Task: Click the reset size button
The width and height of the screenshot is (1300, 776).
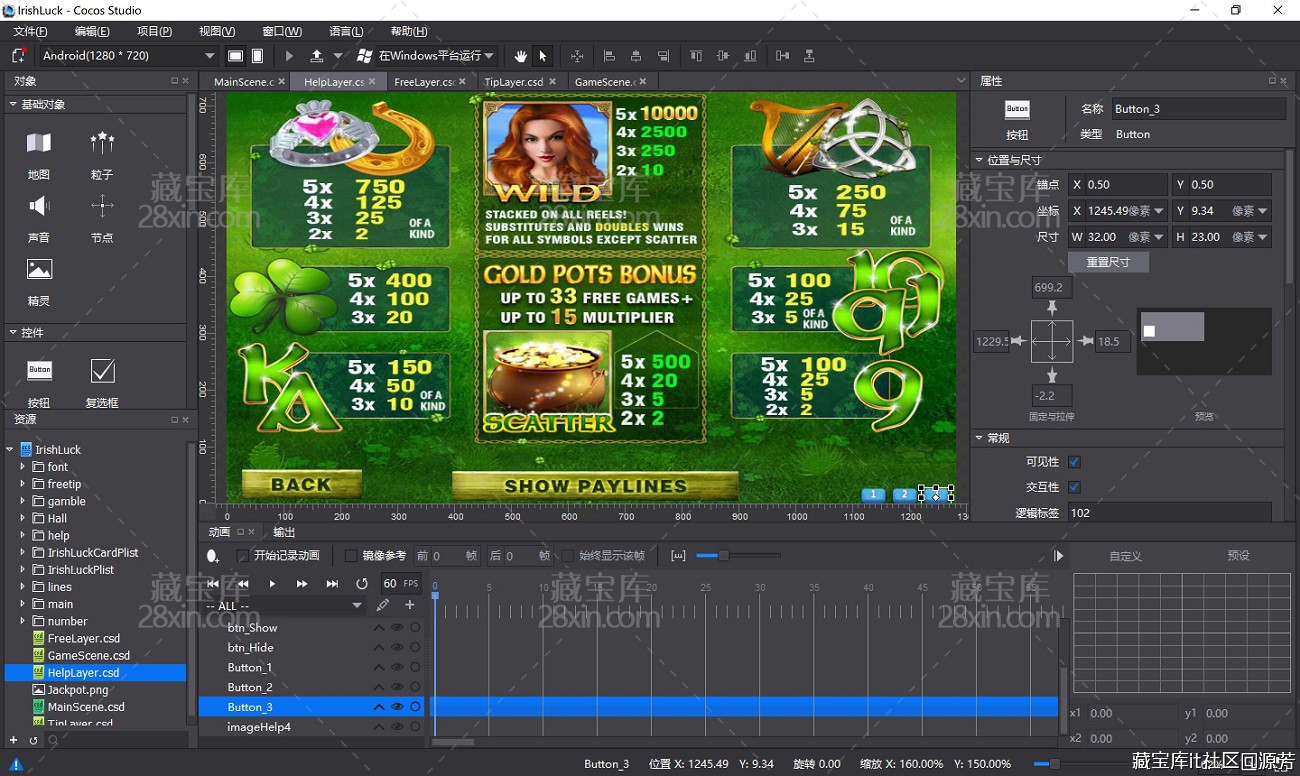Action: [x=1108, y=262]
